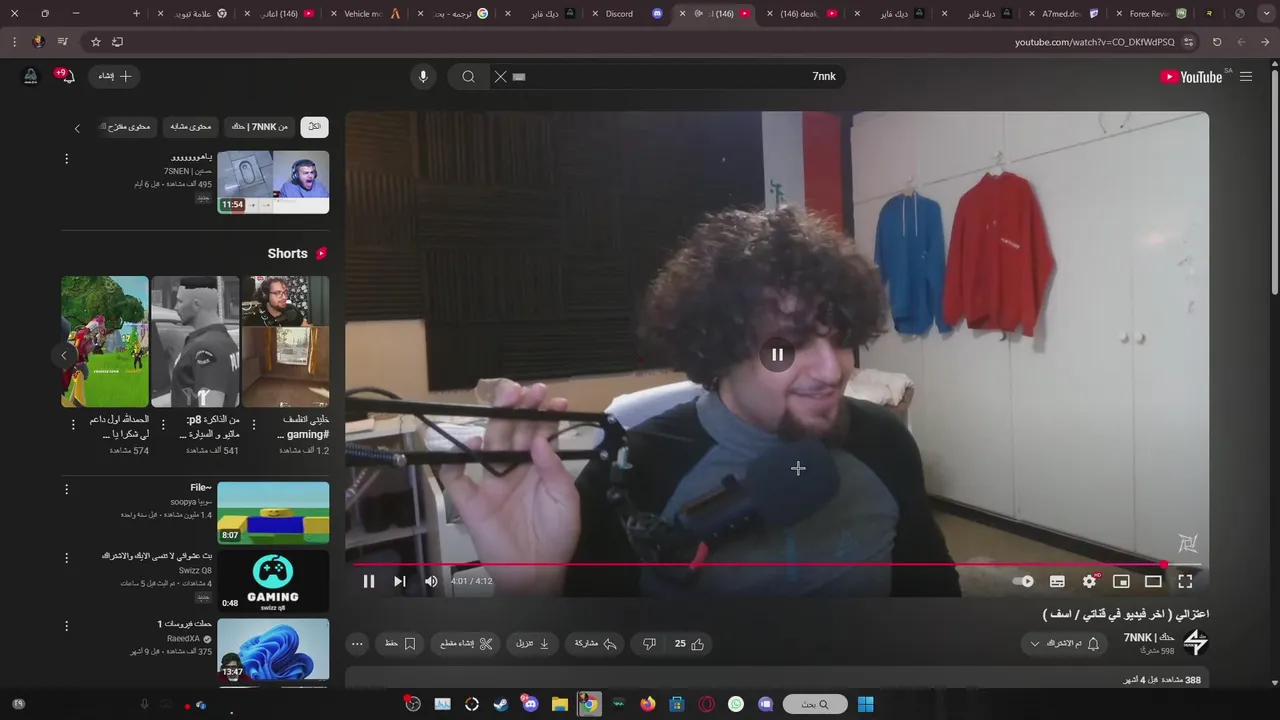The width and height of the screenshot is (1280, 720).
Task: Open the gaming# short thumbnail
Action: pyautogui.click(x=285, y=342)
